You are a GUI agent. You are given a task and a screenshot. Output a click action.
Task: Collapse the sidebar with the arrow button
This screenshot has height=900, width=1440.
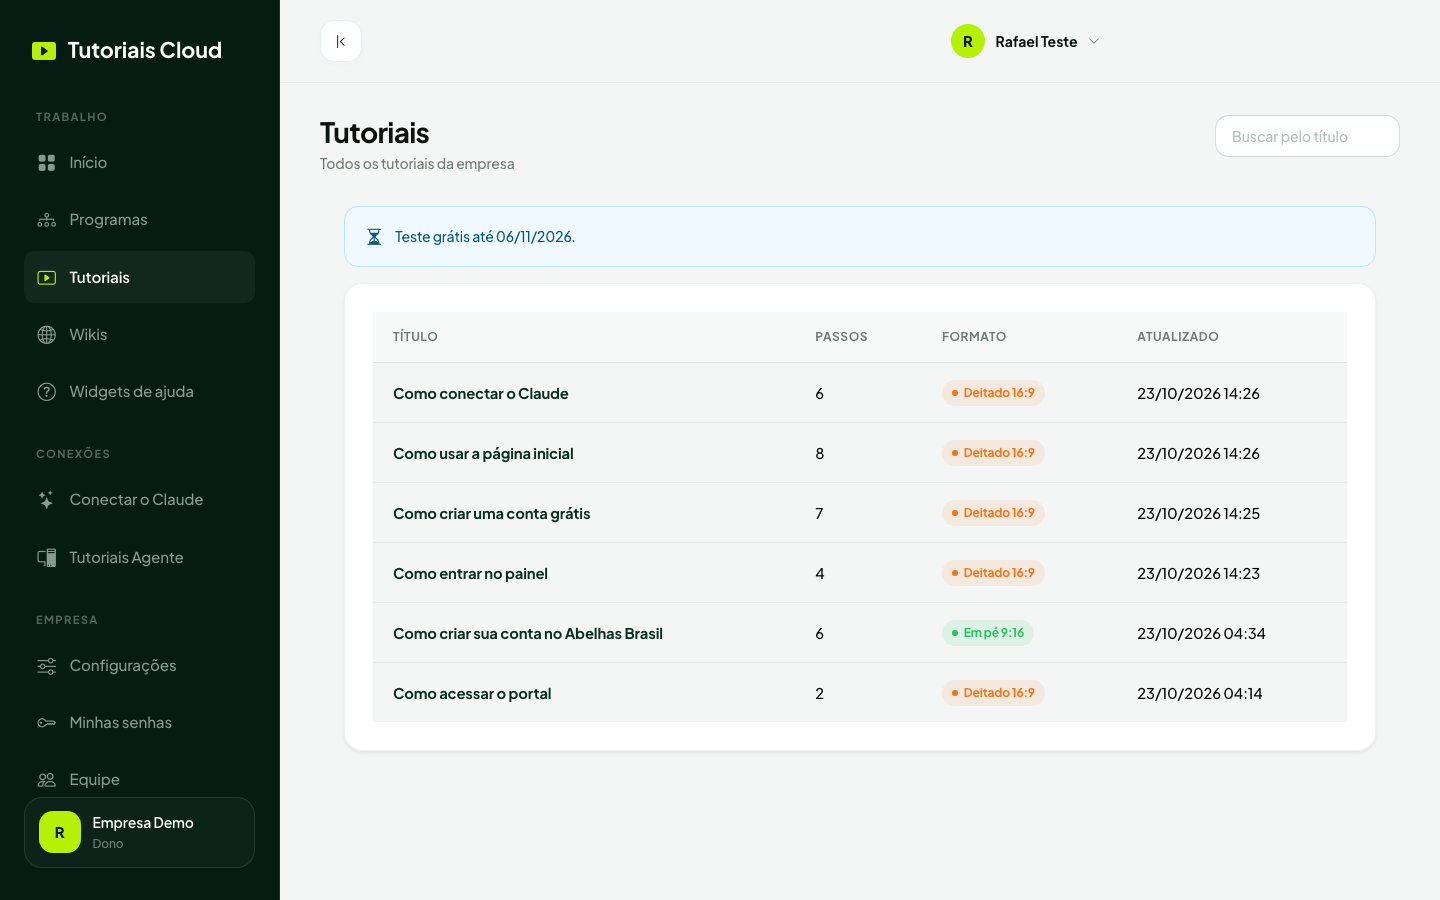click(341, 41)
